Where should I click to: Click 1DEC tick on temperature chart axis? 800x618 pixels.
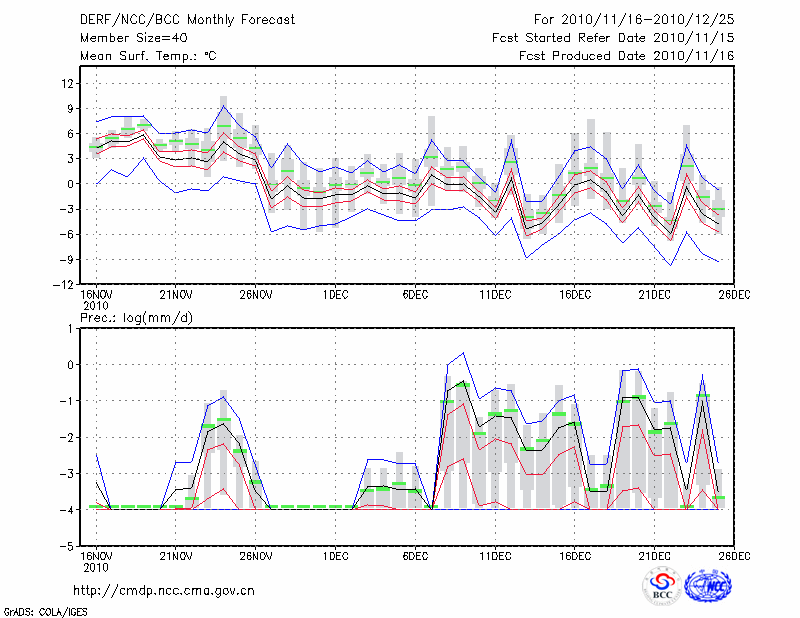[x=336, y=294]
